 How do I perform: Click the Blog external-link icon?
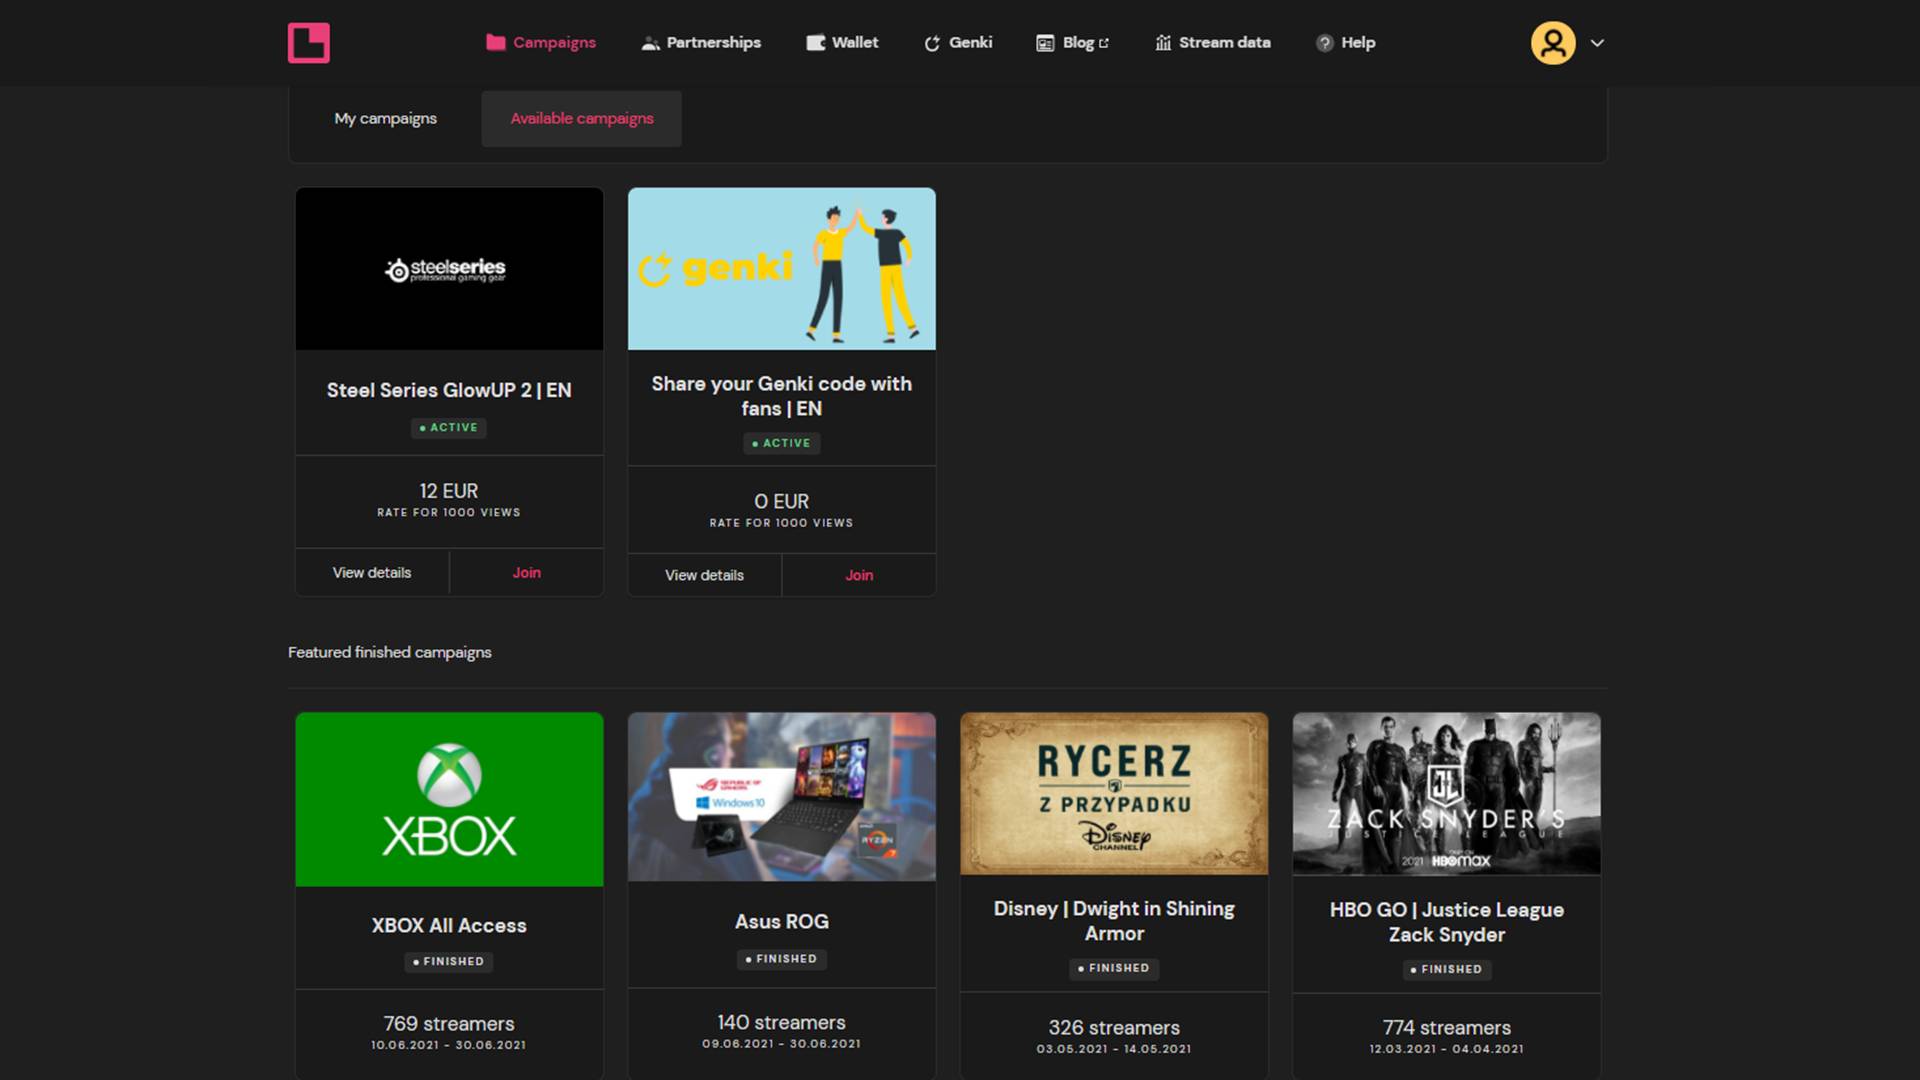coord(1104,43)
